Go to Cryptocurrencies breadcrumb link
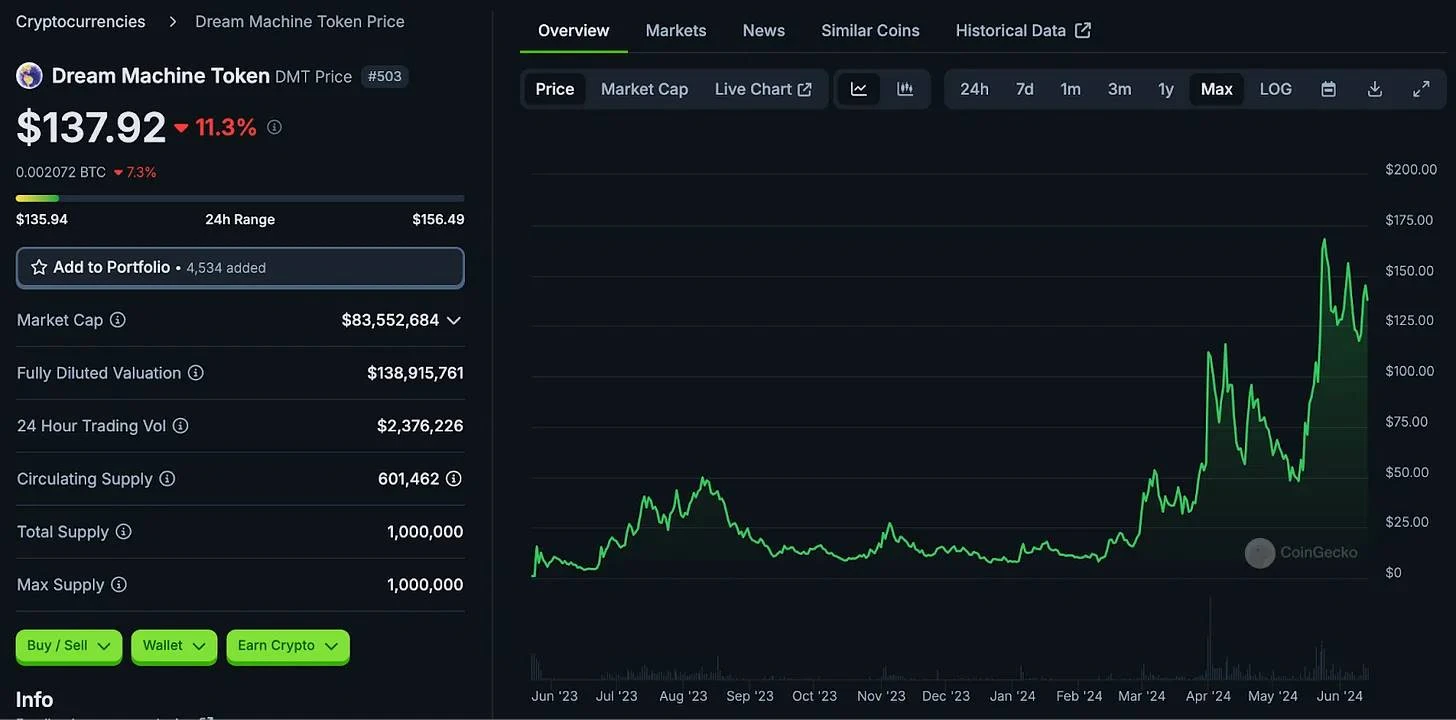 [80, 21]
